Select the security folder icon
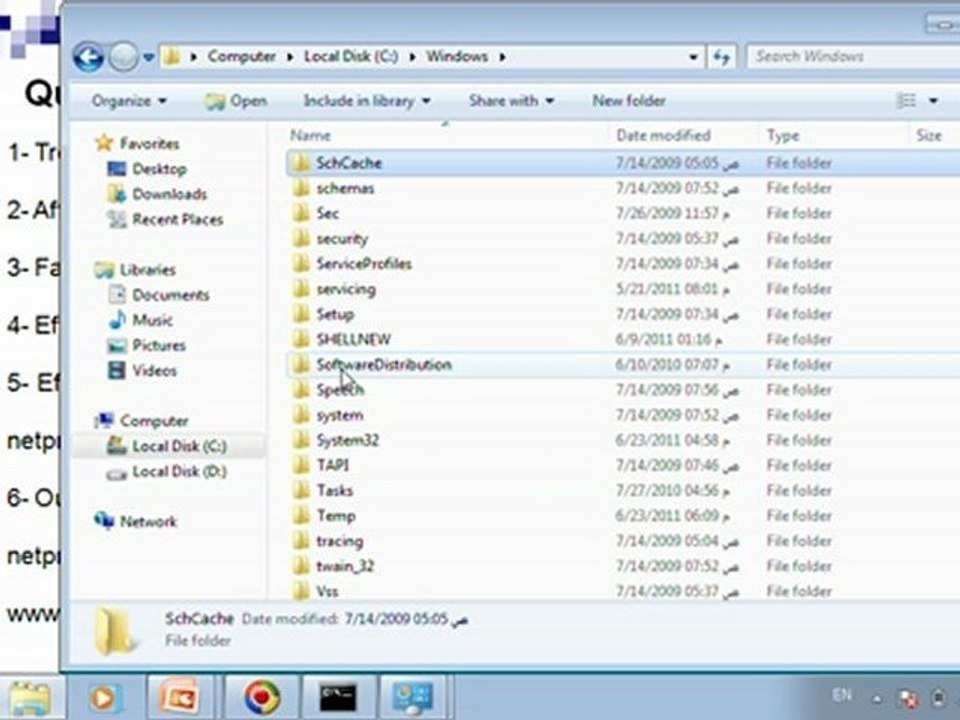960x720 pixels. coord(301,238)
